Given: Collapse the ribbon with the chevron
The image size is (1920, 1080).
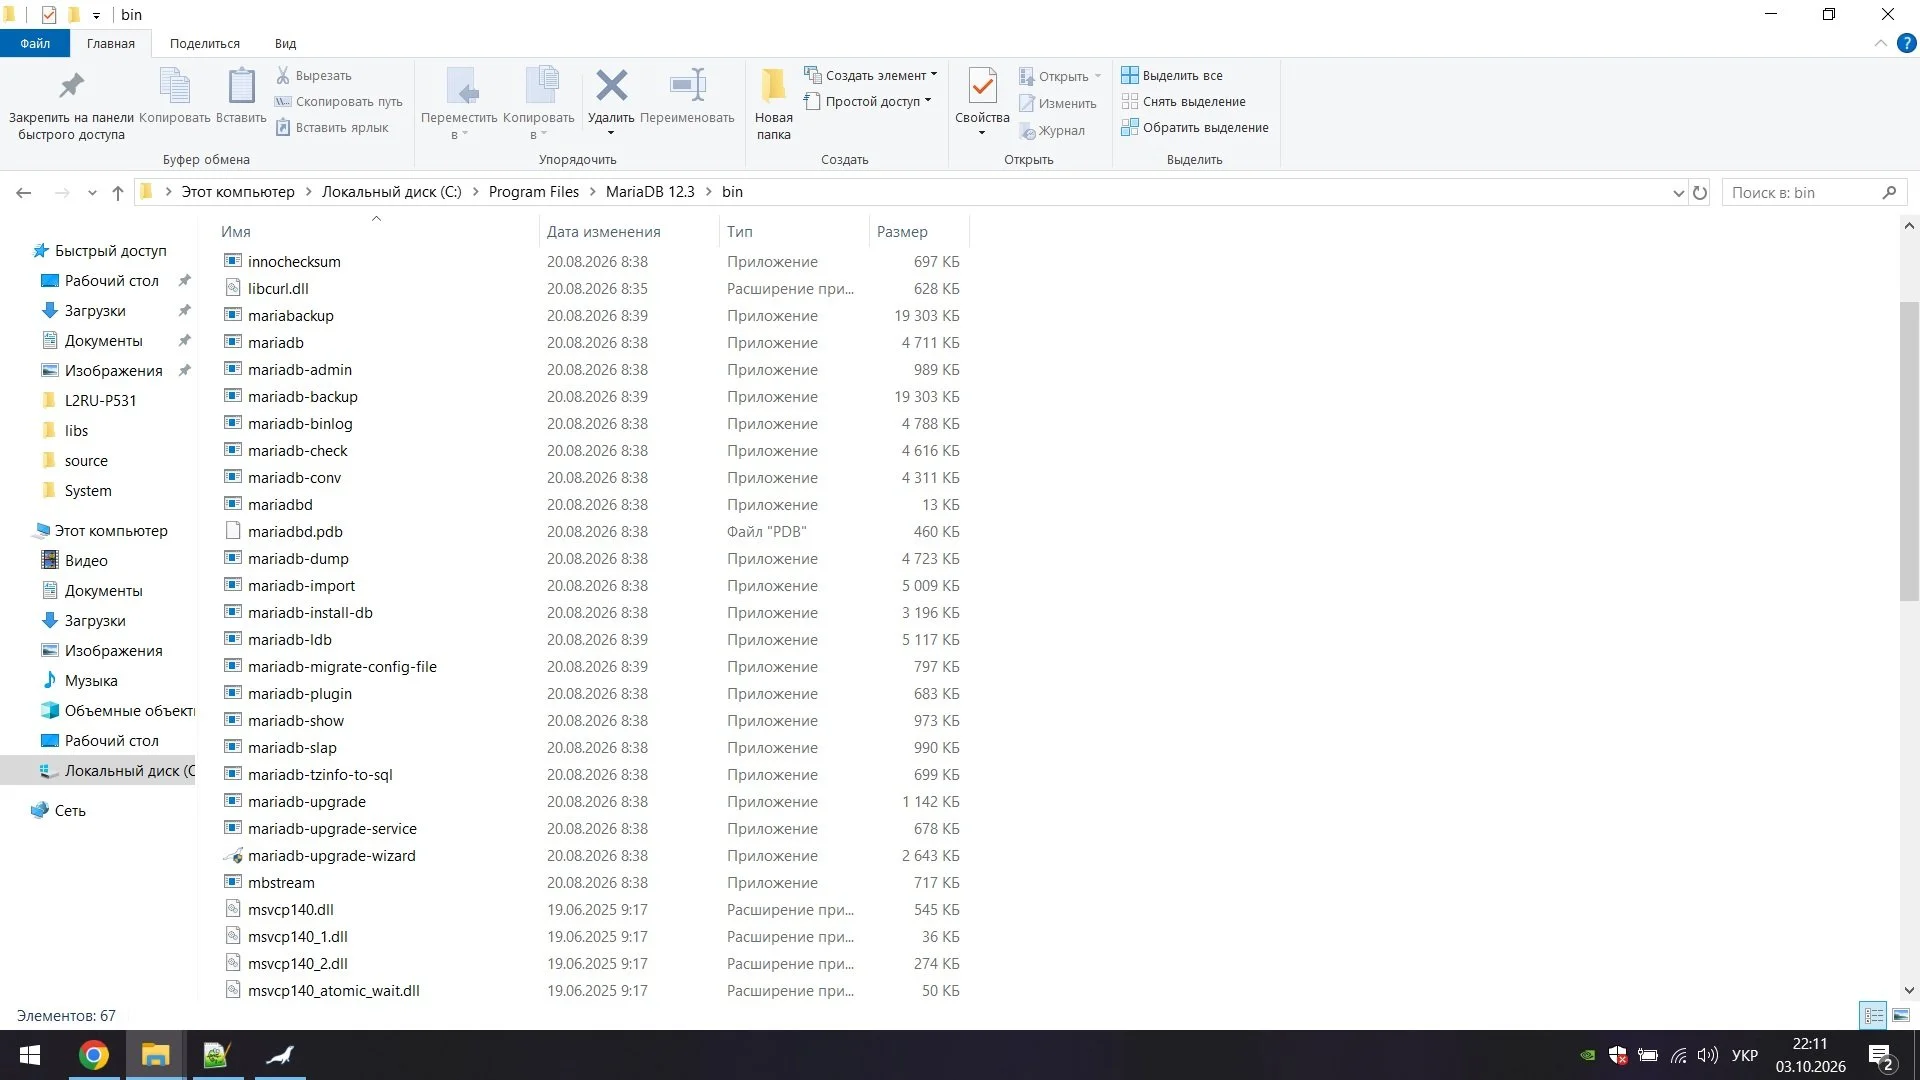Looking at the screenshot, I should pos(1880,43).
